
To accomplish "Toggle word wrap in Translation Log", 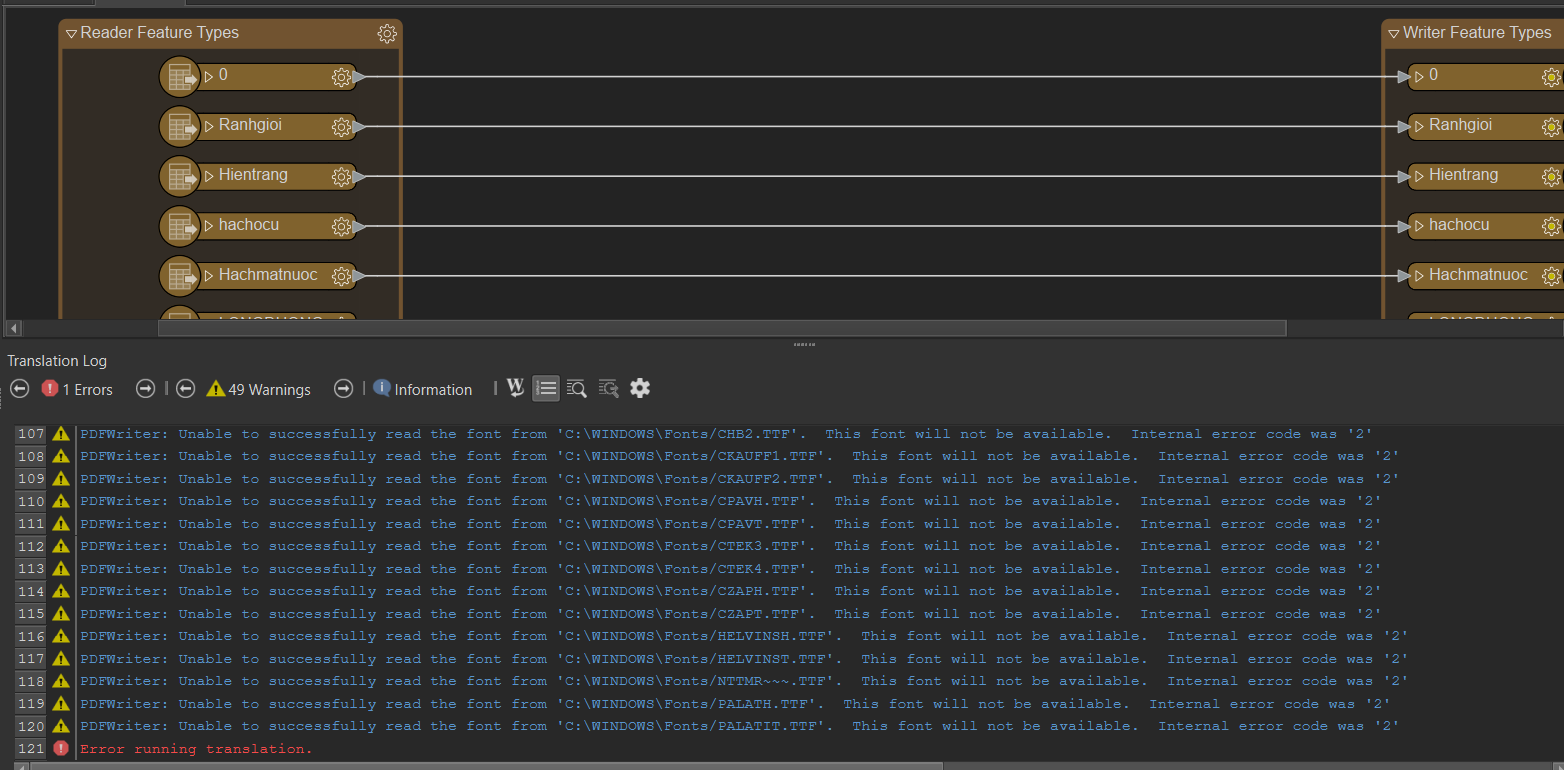I will click(515, 388).
